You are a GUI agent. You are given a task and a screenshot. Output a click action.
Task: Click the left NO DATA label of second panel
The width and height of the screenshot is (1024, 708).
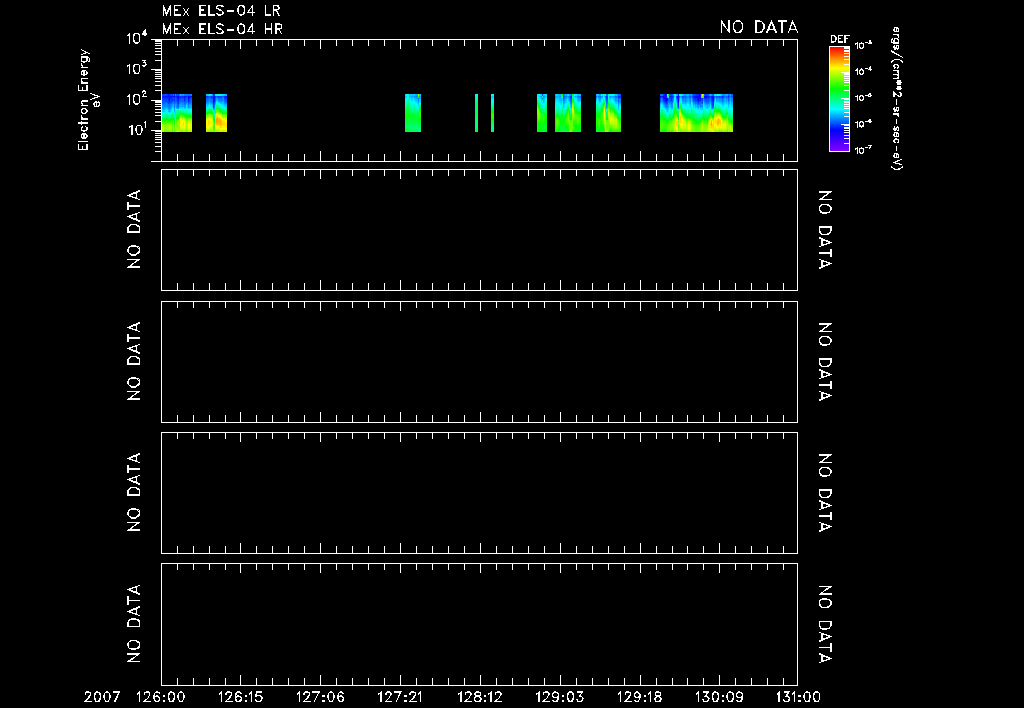tap(134, 229)
